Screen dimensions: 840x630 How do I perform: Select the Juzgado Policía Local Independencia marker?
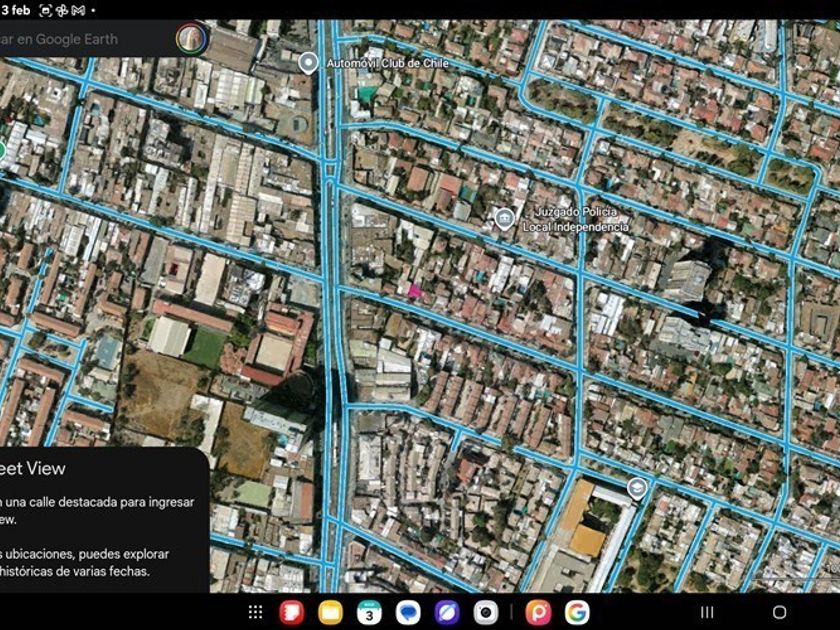505,218
